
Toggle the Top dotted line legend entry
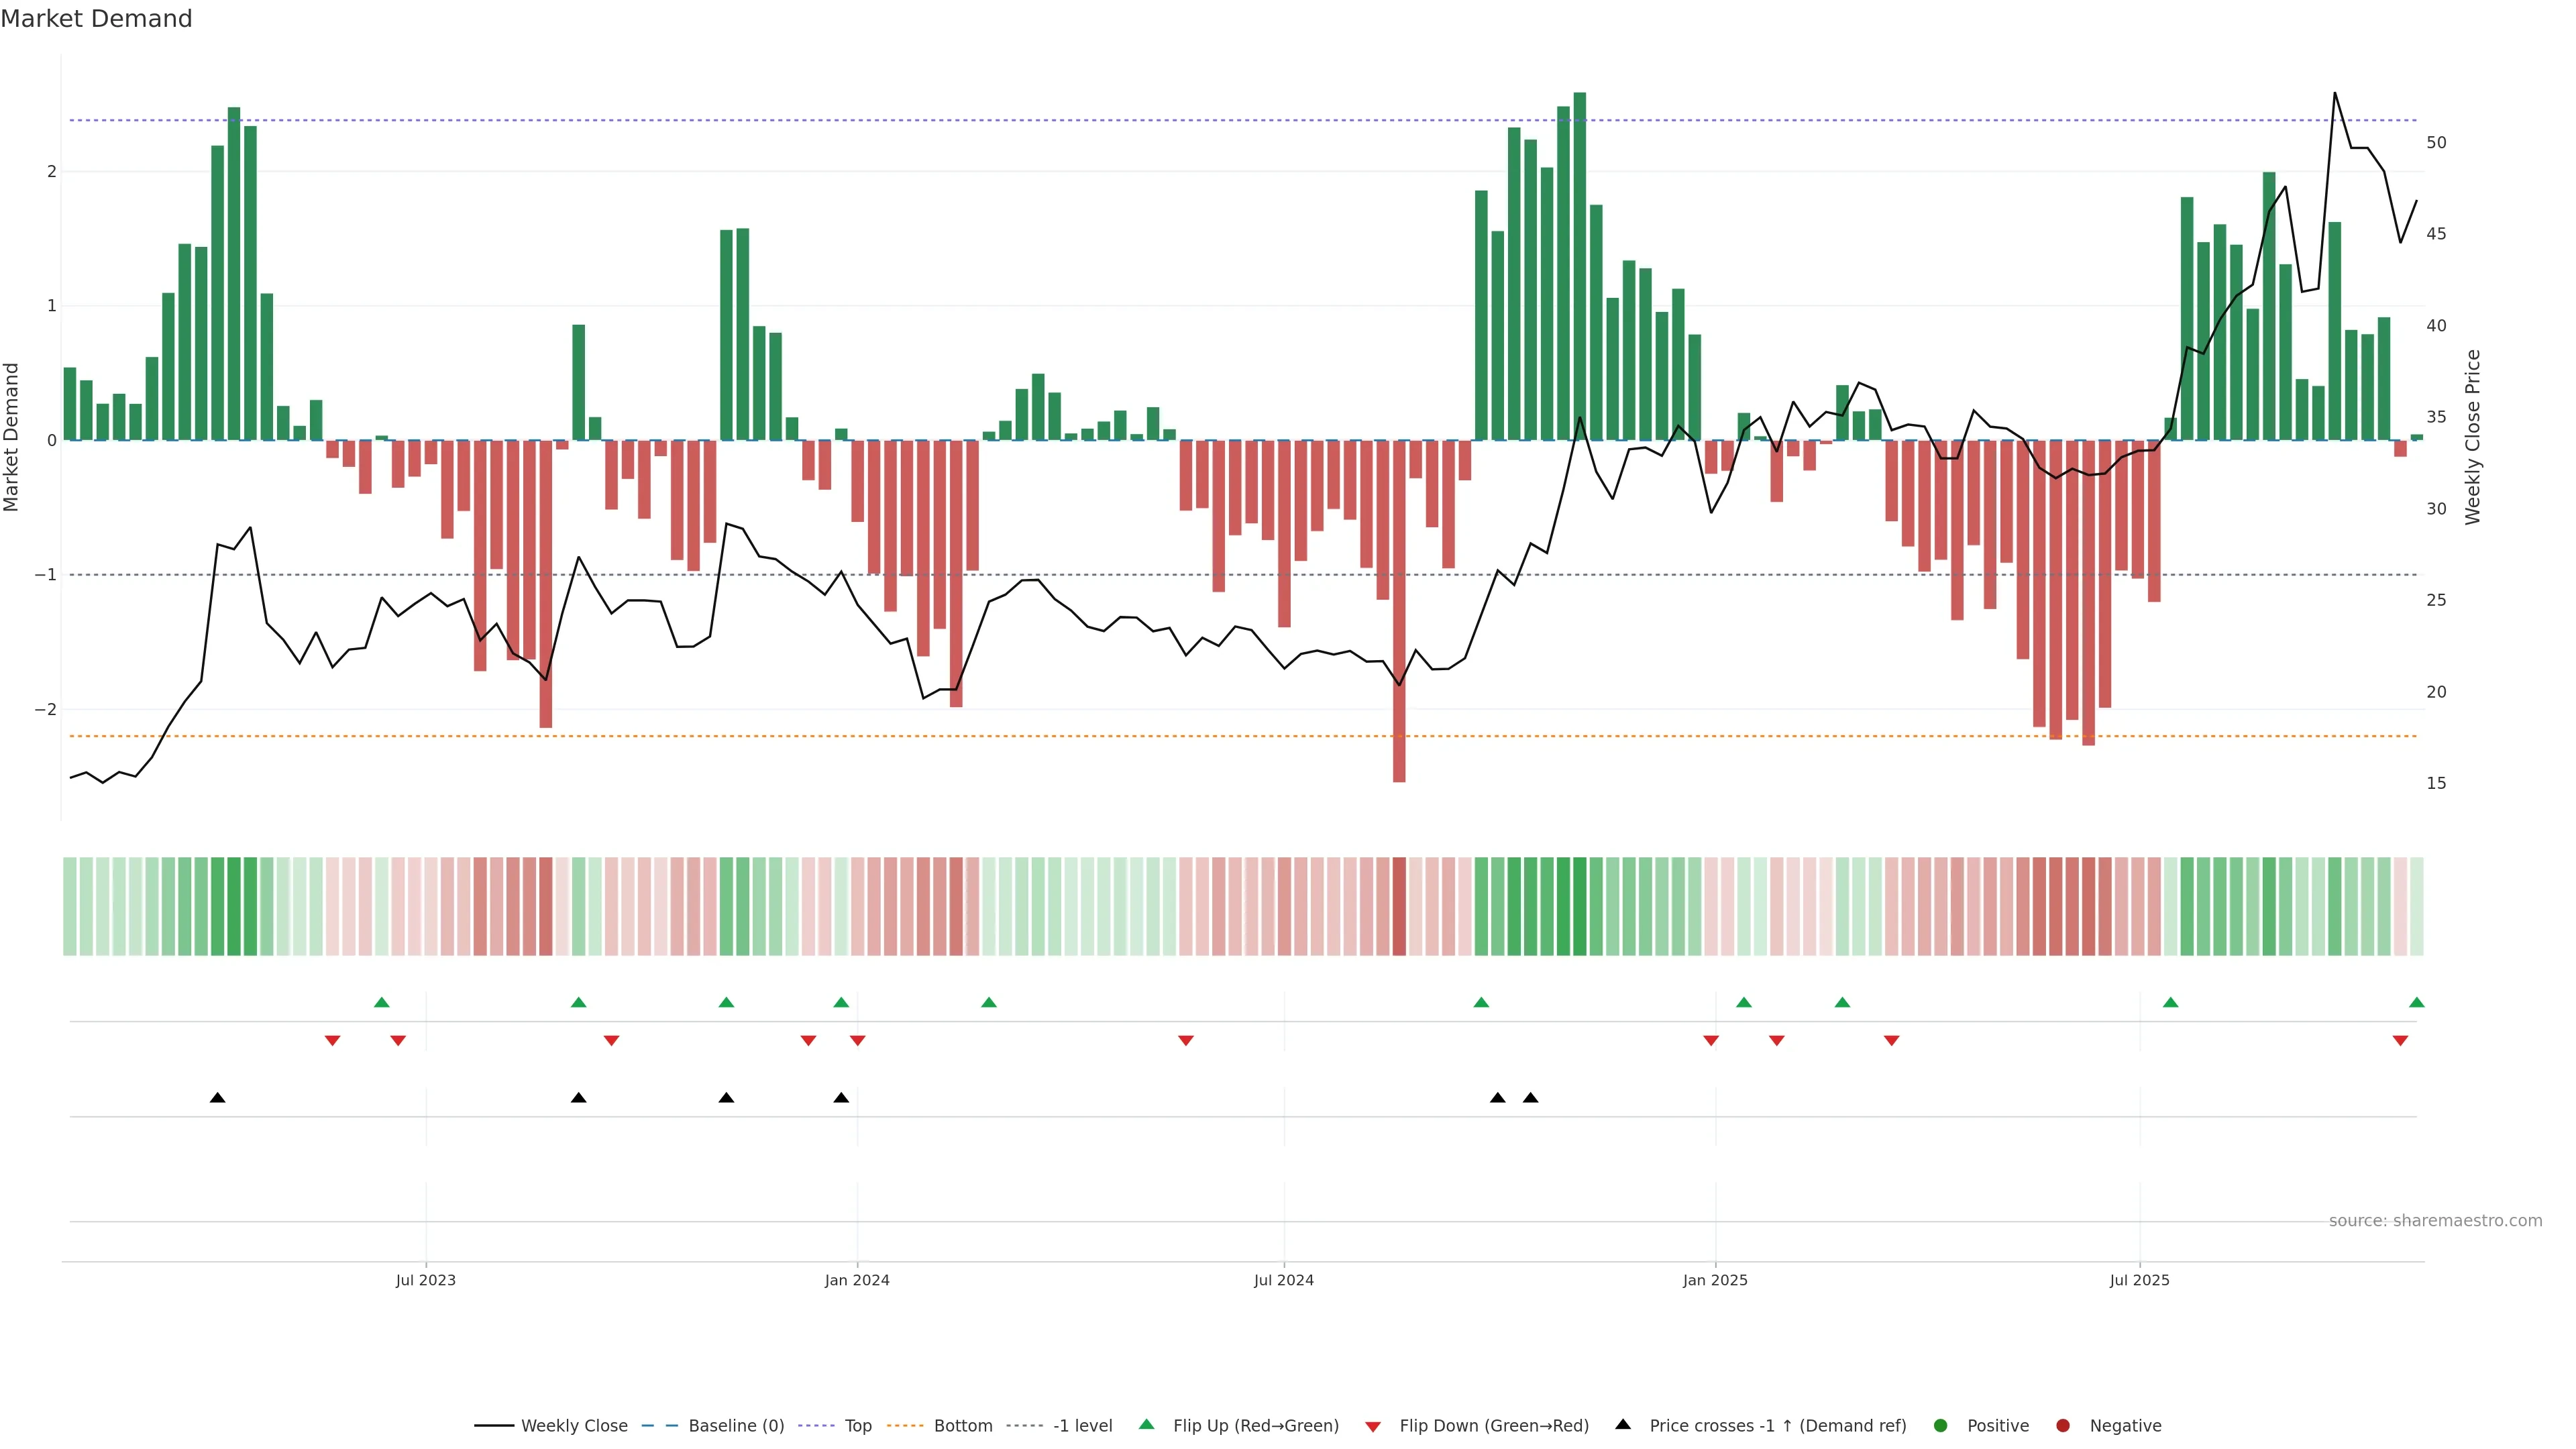[857, 1425]
